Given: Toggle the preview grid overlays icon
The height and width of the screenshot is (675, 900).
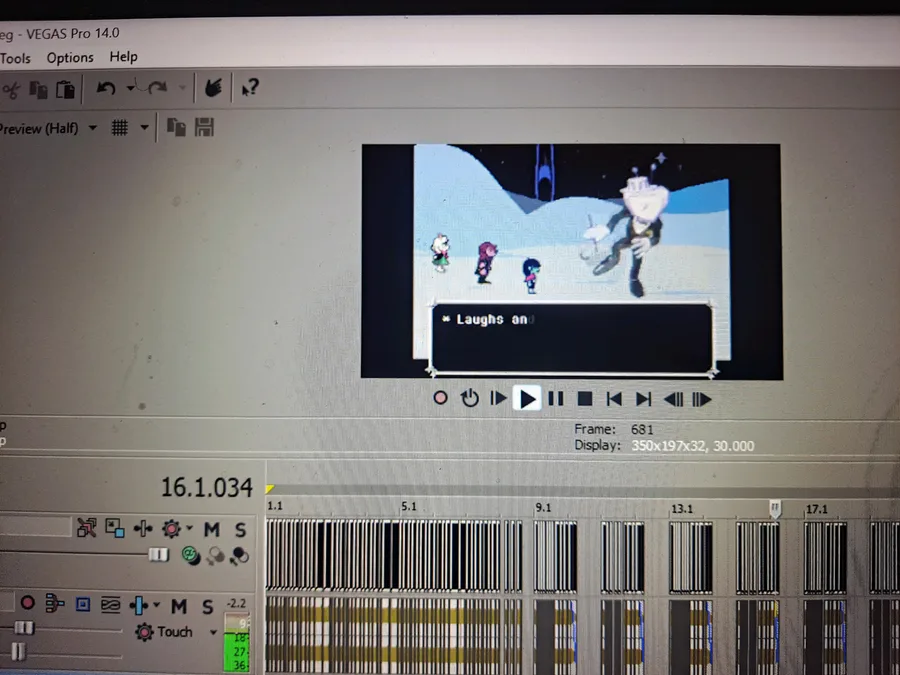Looking at the screenshot, I should (119, 127).
